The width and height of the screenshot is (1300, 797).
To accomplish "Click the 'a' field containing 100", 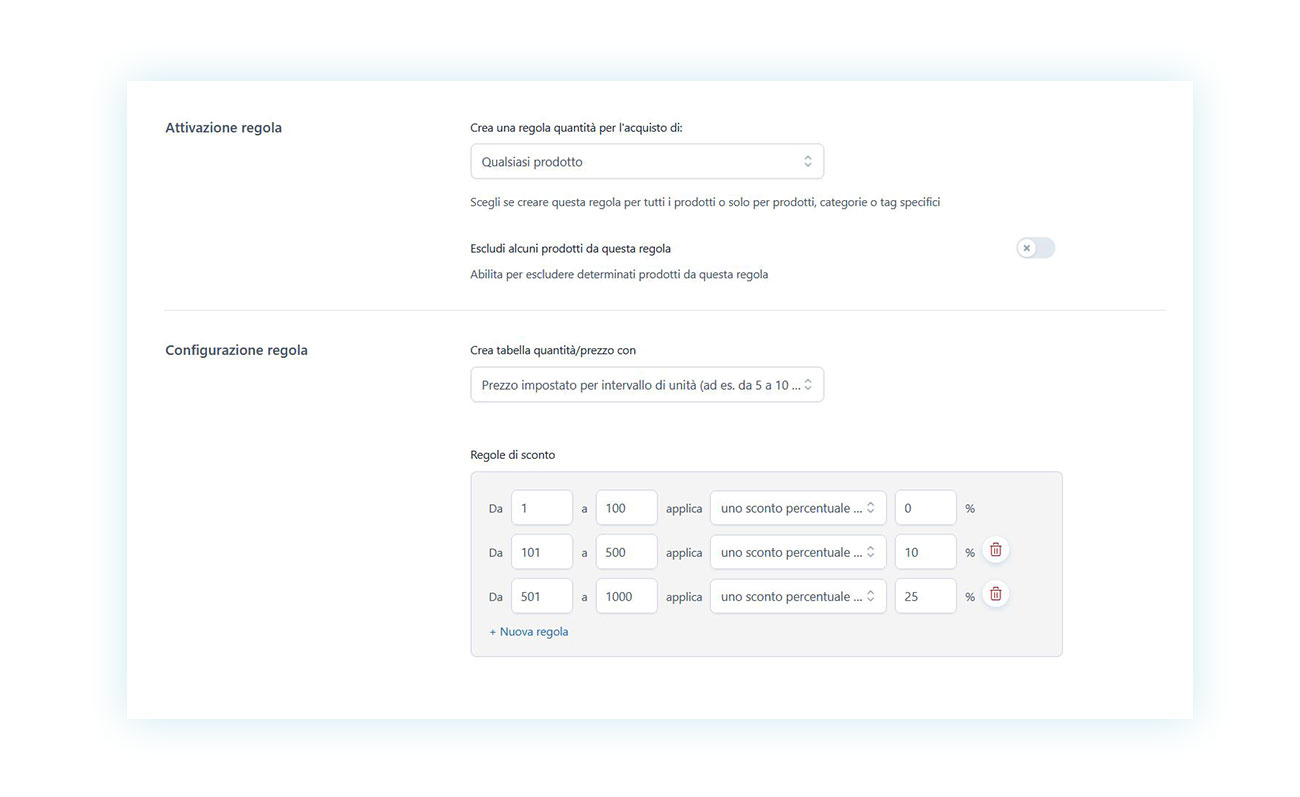I will (x=626, y=508).
